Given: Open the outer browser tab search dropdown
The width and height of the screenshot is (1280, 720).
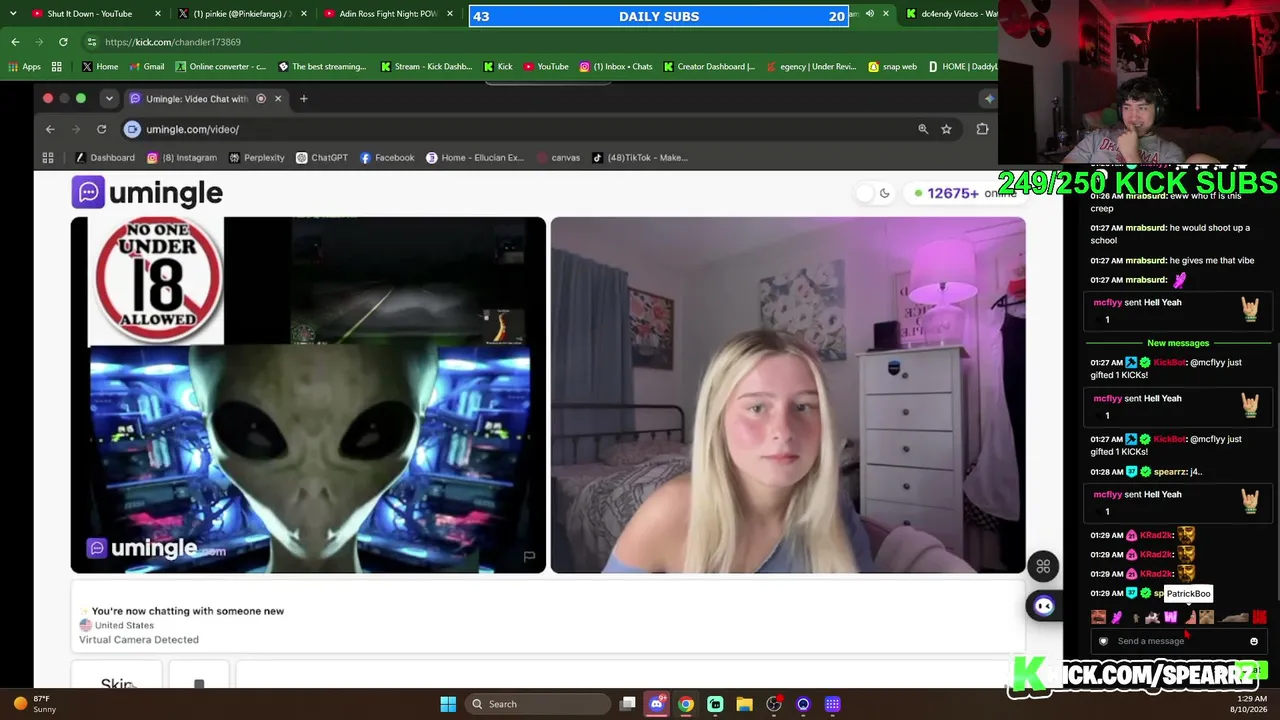Looking at the screenshot, I should pyautogui.click(x=11, y=14).
